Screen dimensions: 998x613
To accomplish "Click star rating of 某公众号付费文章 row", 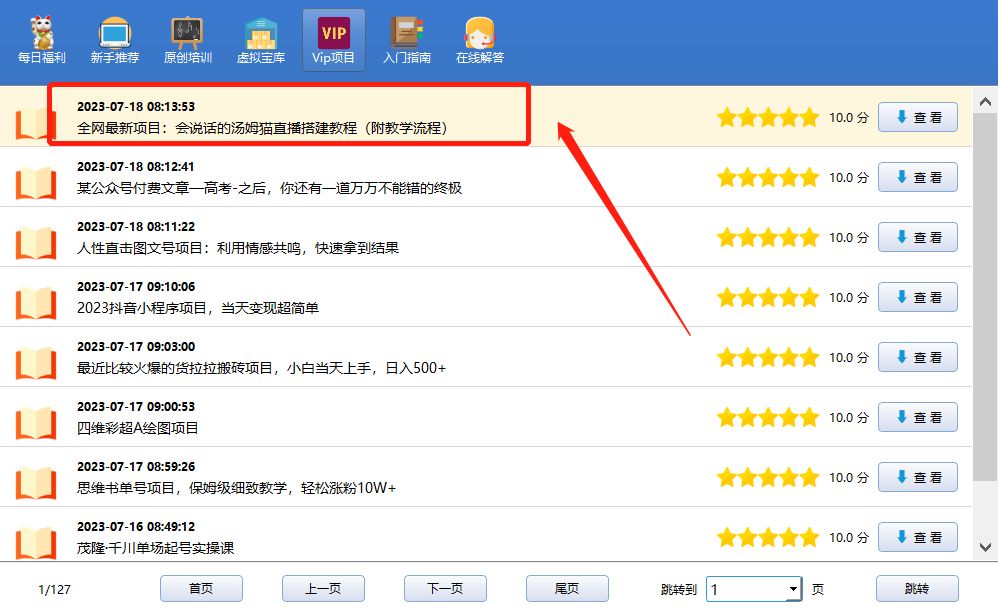I will pyautogui.click(x=768, y=177).
